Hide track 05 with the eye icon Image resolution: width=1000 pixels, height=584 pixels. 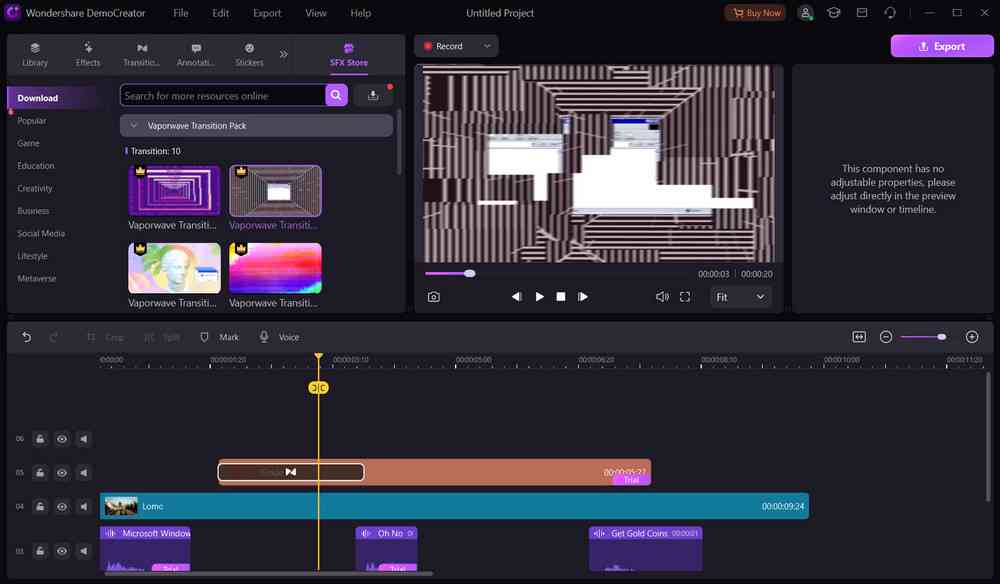click(62, 472)
